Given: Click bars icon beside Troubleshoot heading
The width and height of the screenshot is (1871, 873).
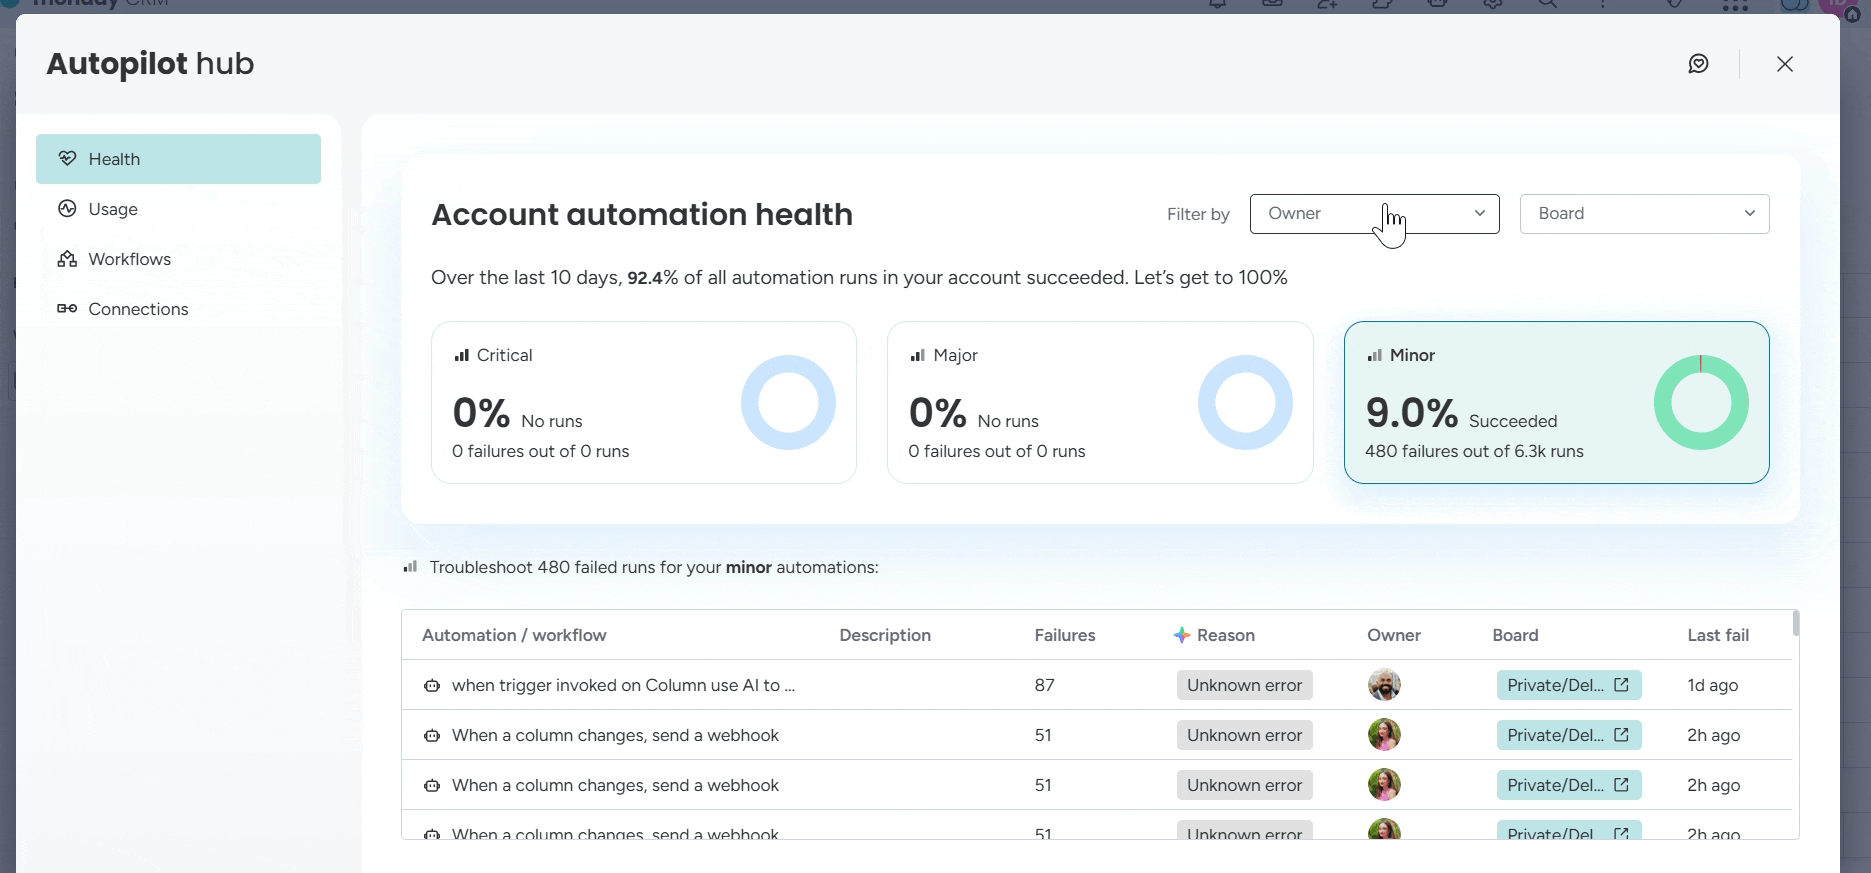Looking at the screenshot, I should pos(410,566).
